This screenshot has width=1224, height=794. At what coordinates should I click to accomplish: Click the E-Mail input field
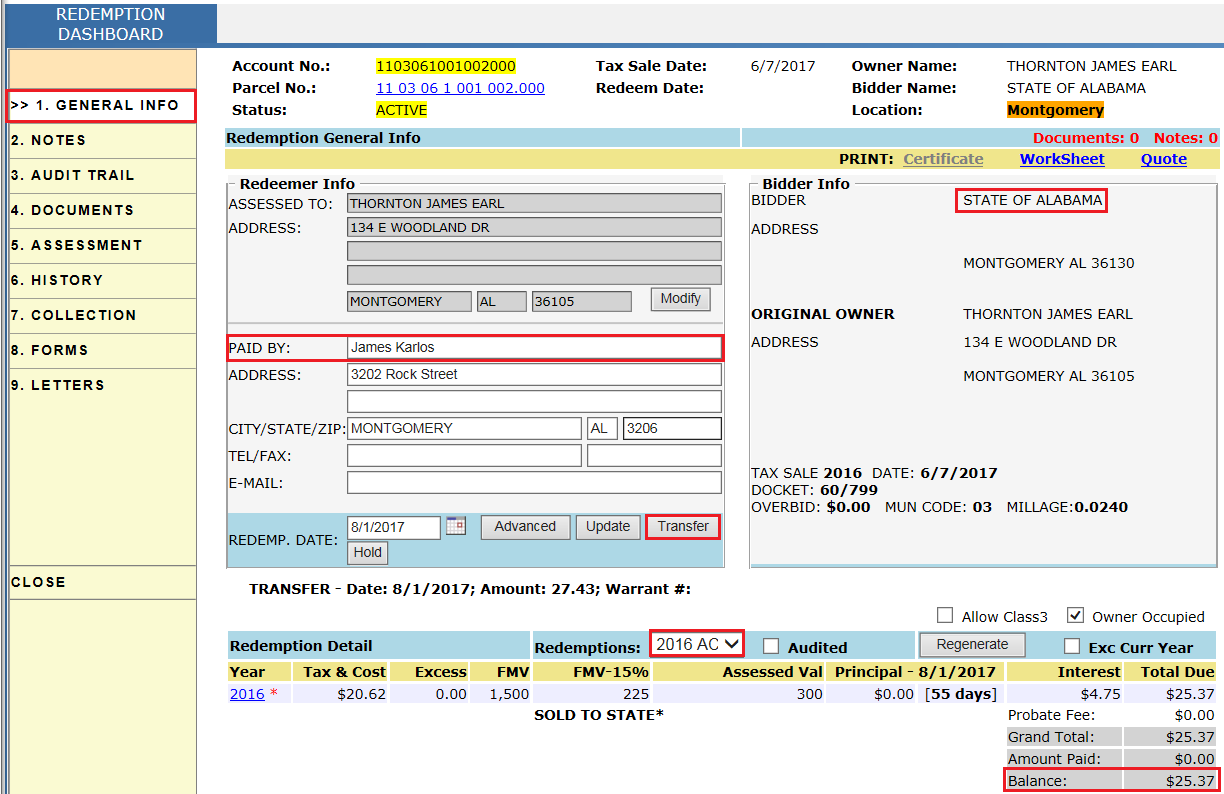pos(533,483)
